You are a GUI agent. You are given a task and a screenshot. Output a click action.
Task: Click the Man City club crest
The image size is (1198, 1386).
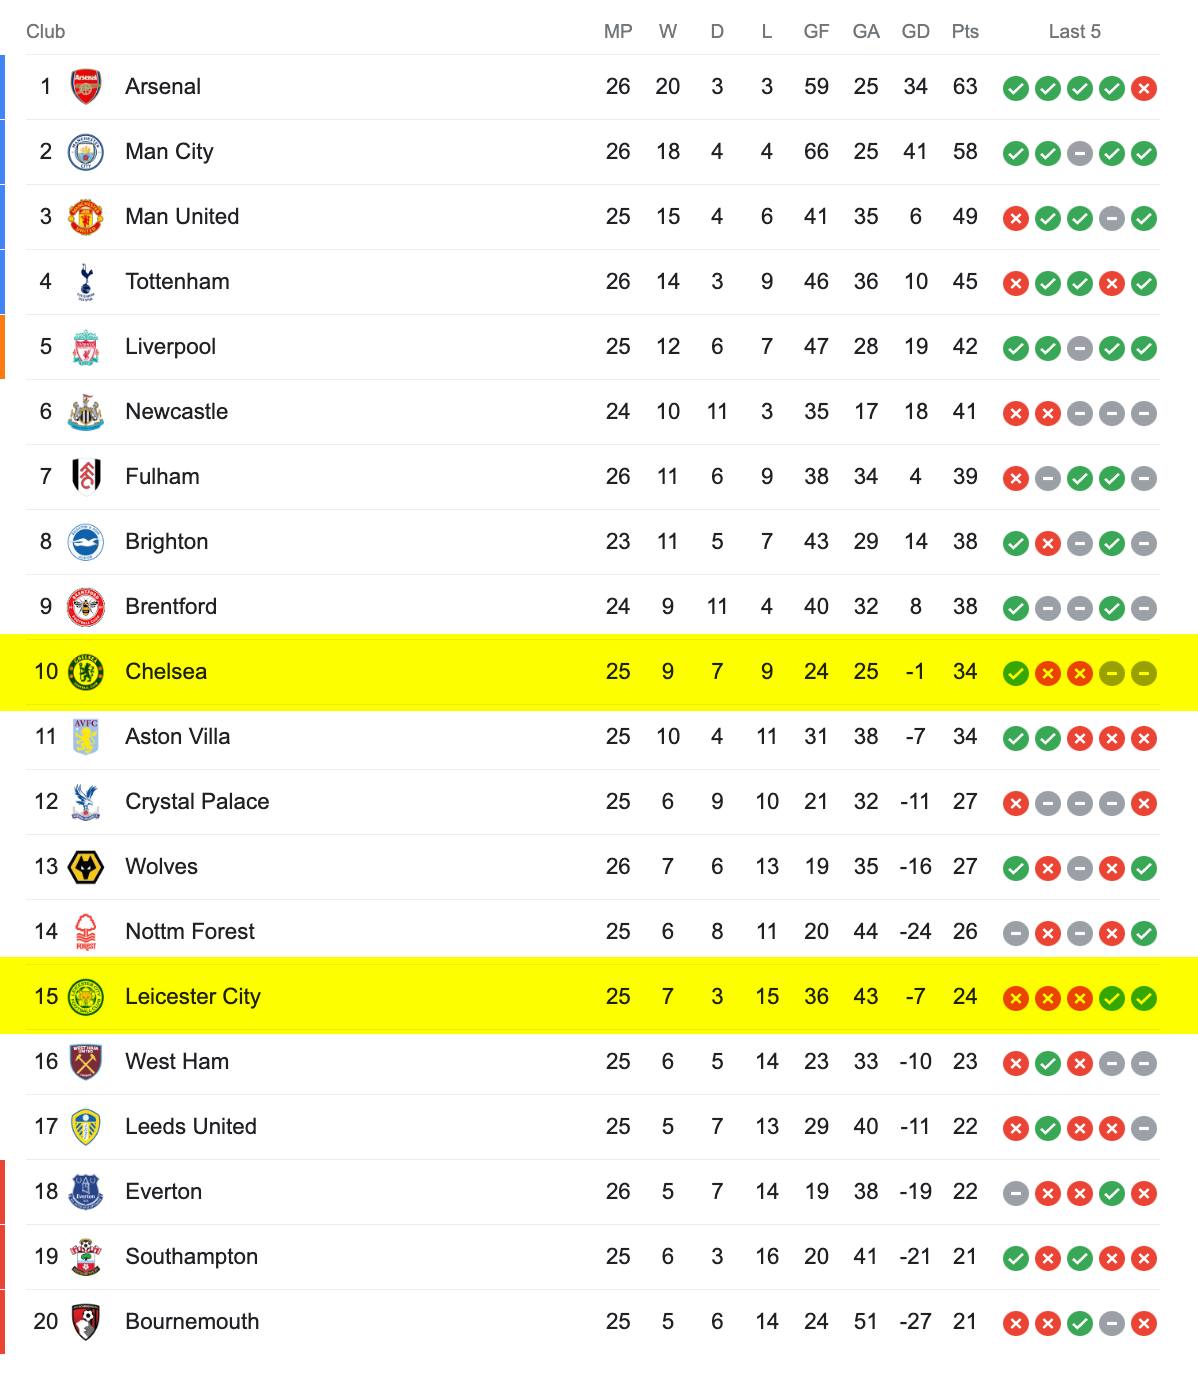pos(86,152)
